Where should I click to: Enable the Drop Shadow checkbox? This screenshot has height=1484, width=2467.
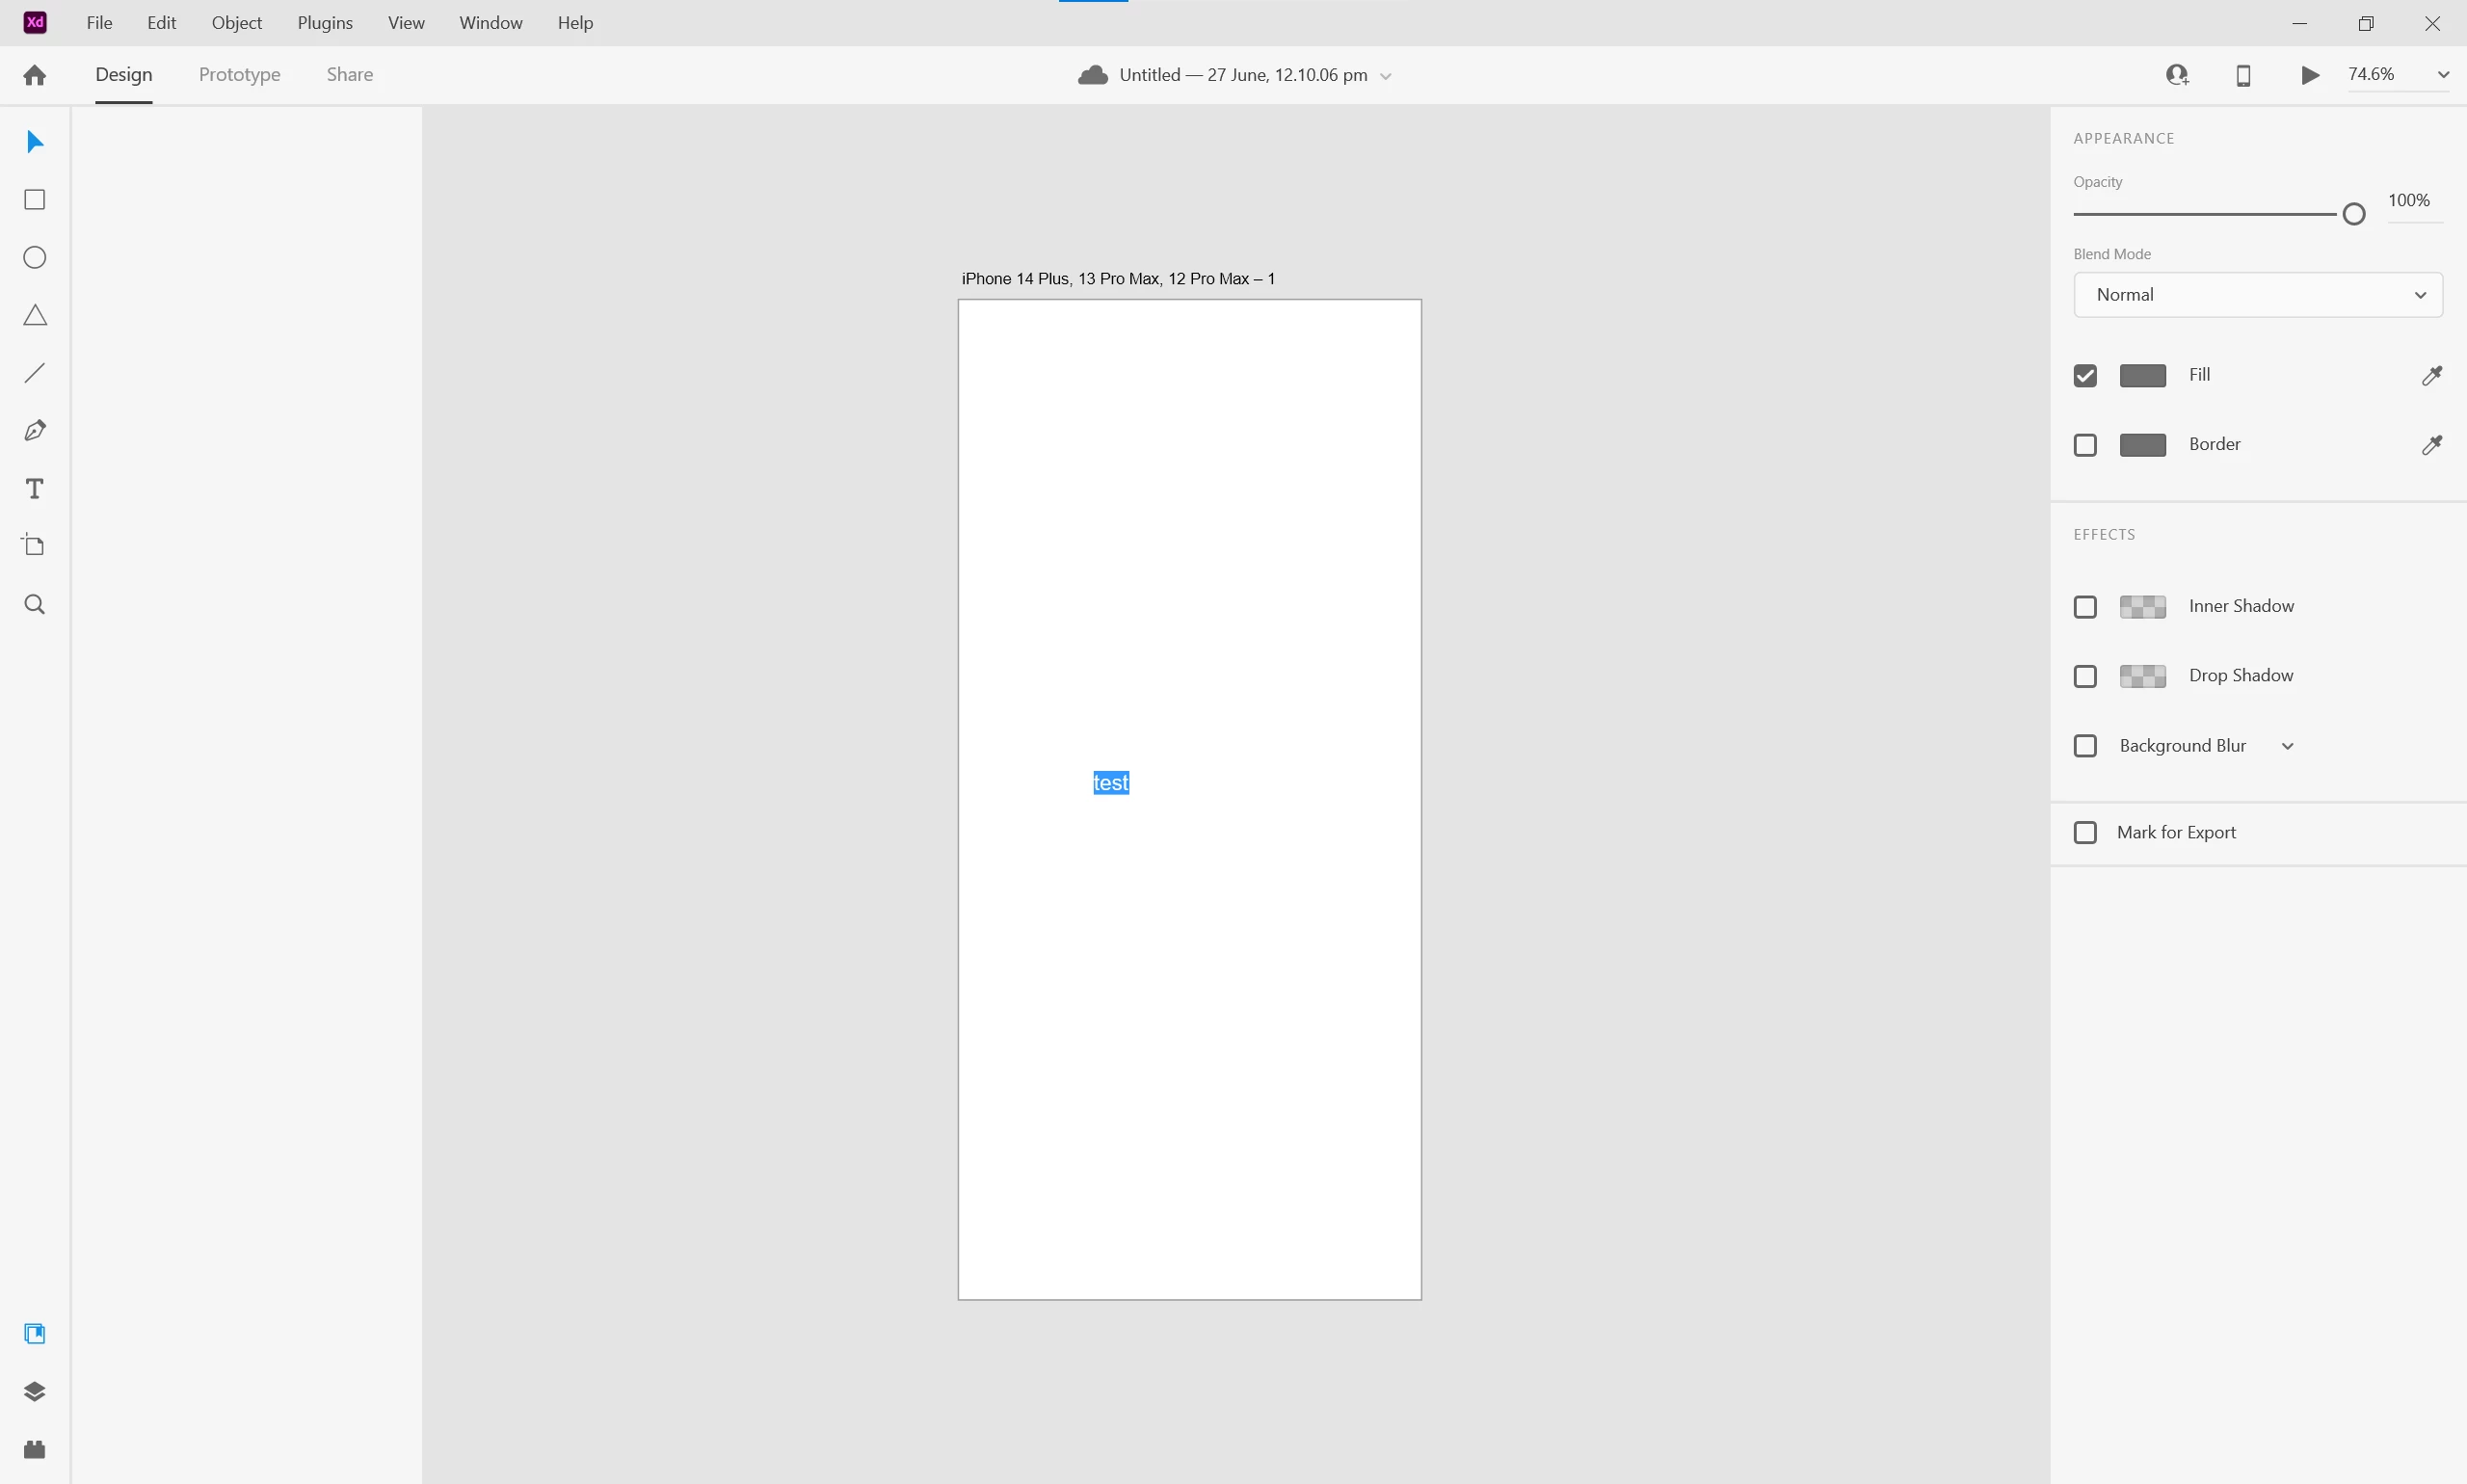pos(2085,677)
